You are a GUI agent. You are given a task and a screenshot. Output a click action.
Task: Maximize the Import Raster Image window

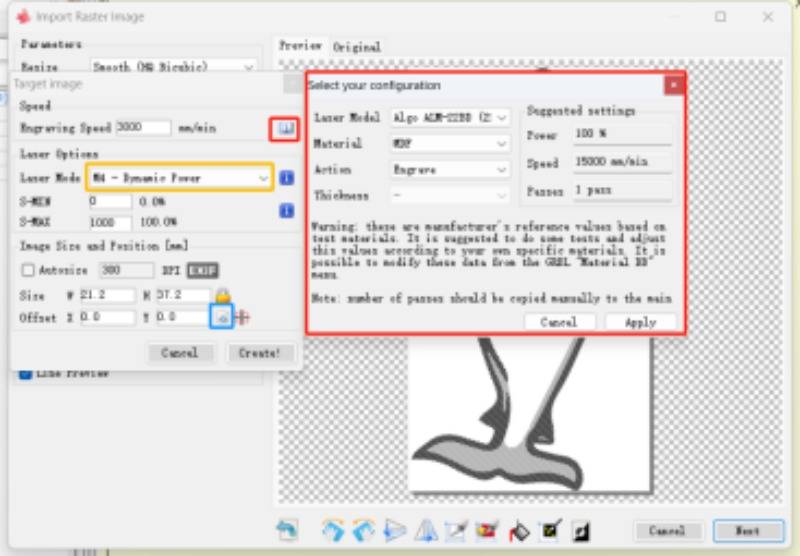click(720, 17)
